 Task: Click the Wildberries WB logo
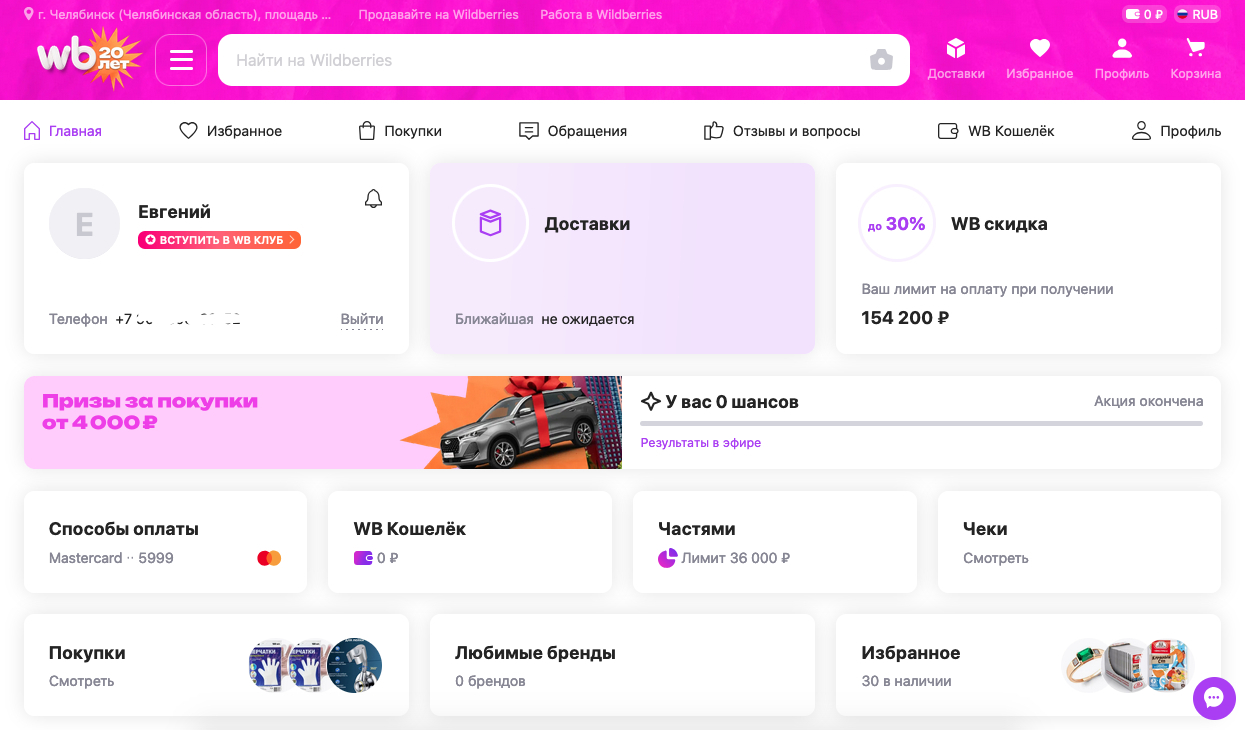coord(90,58)
